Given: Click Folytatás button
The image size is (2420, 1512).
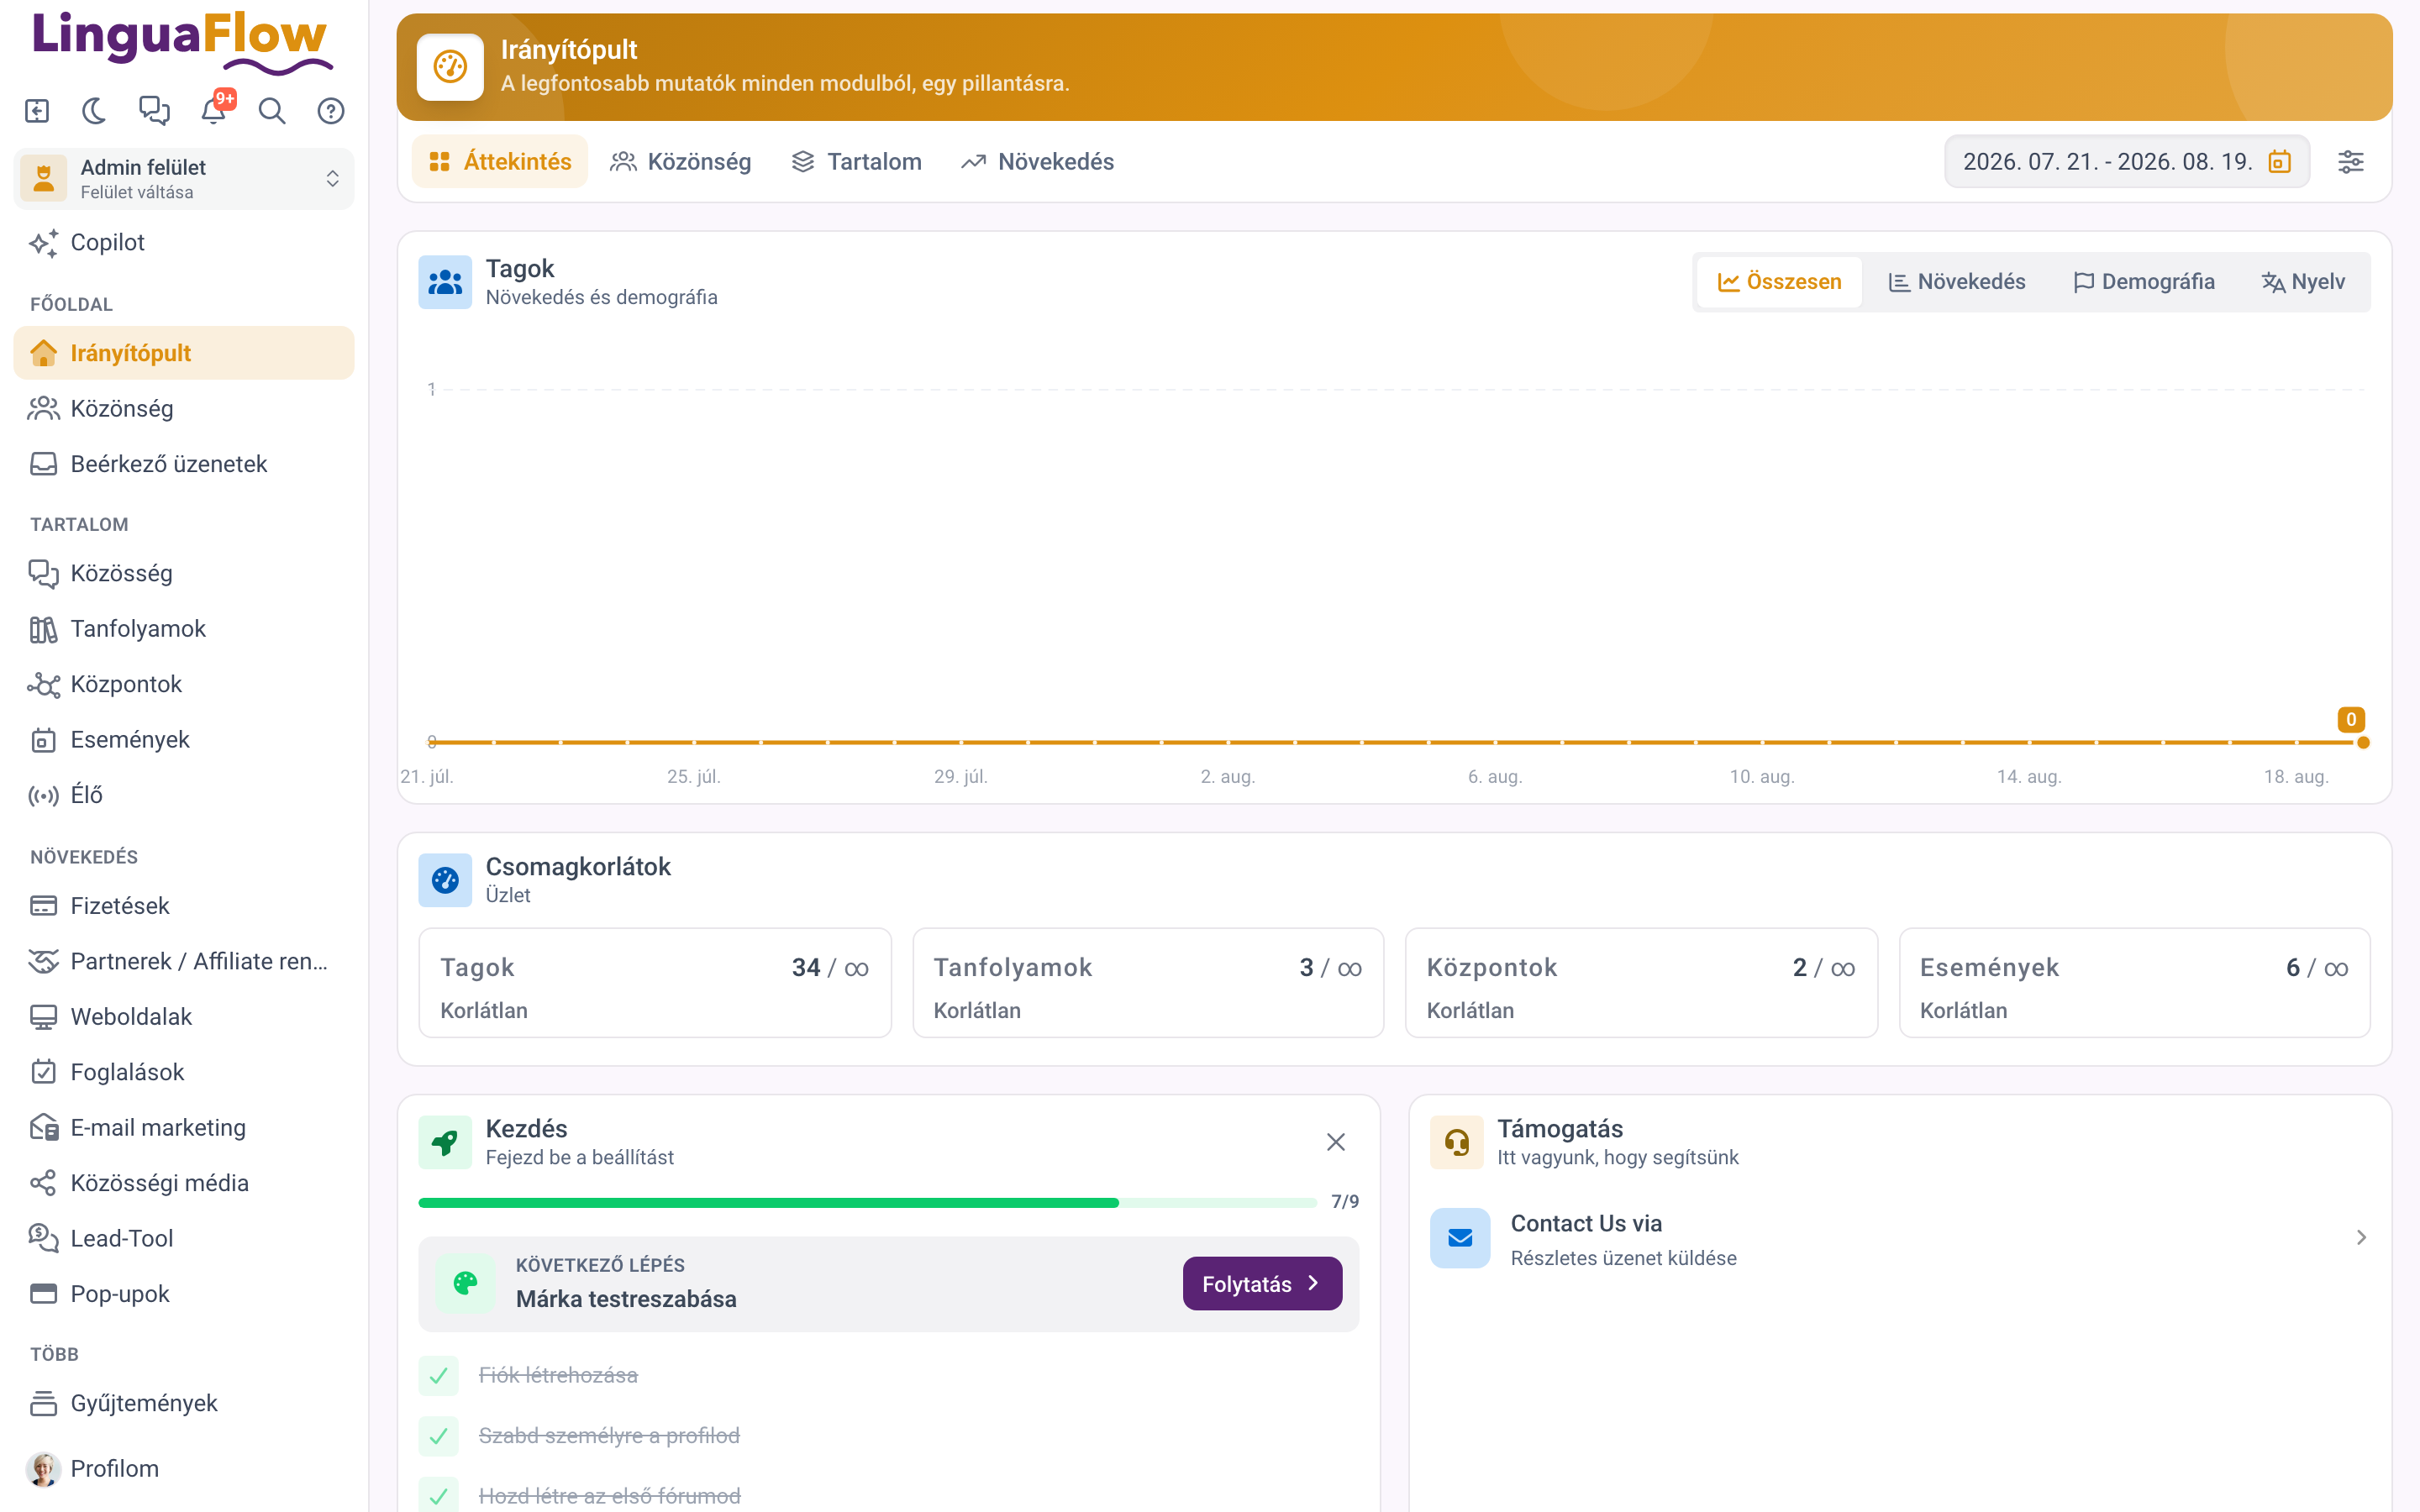Looking at the screenshot, I should coord(1262,1284).
